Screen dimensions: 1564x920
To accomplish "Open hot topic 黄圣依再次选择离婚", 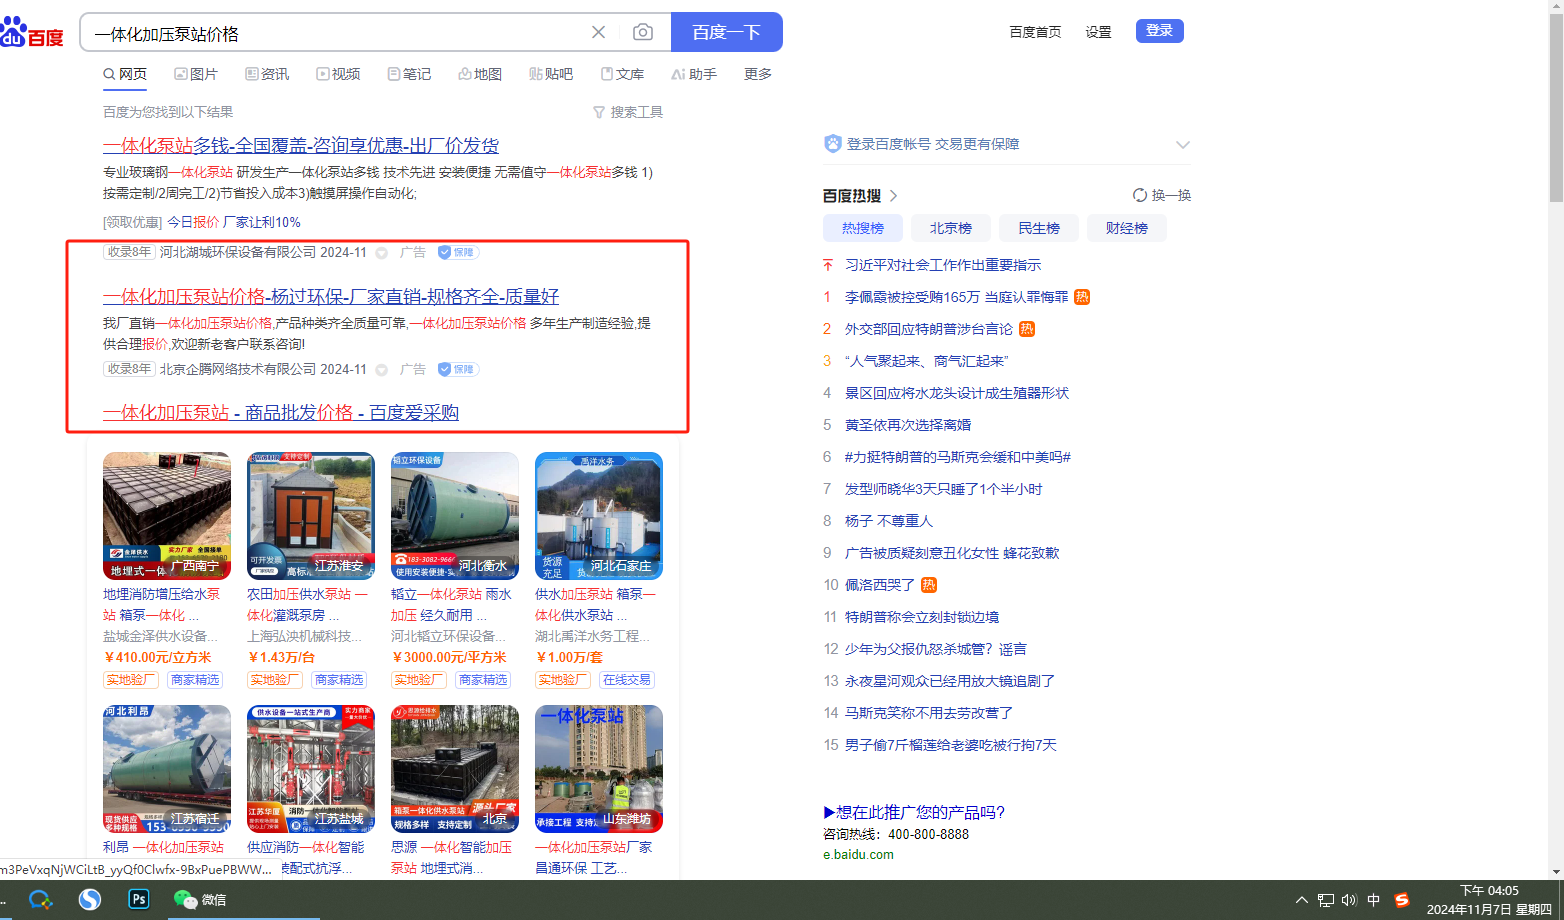I will point(908,425).
